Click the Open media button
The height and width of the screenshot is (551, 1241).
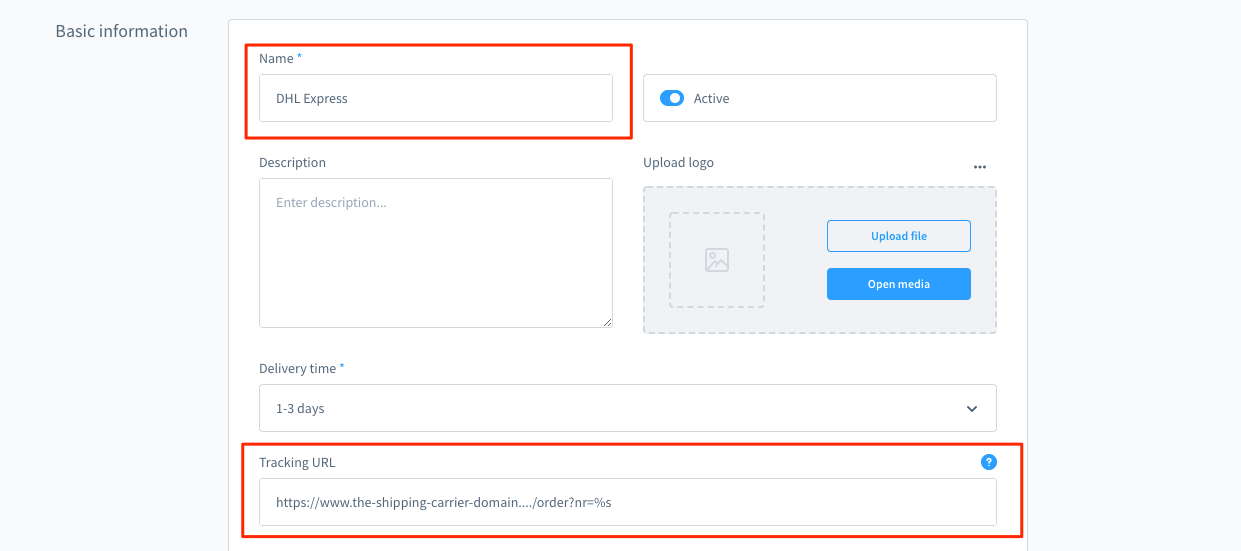click(x=899, y=284)
